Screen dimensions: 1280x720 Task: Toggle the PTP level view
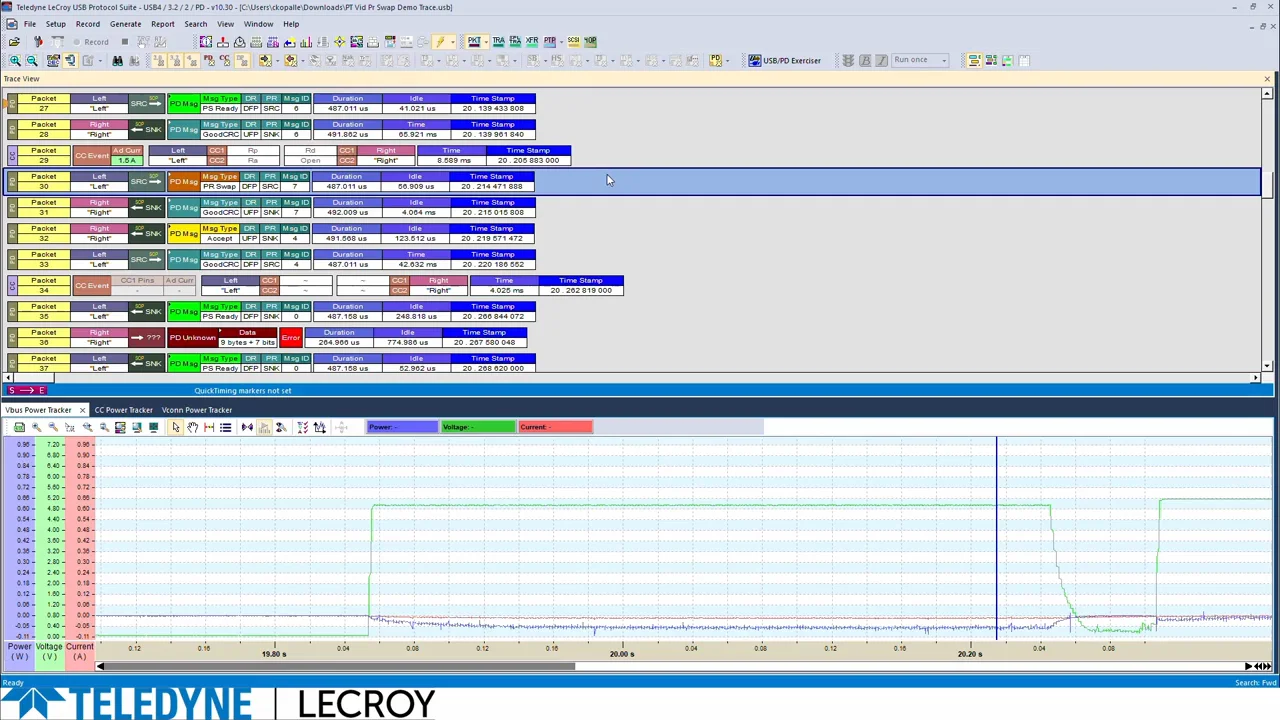pos(549,41)
